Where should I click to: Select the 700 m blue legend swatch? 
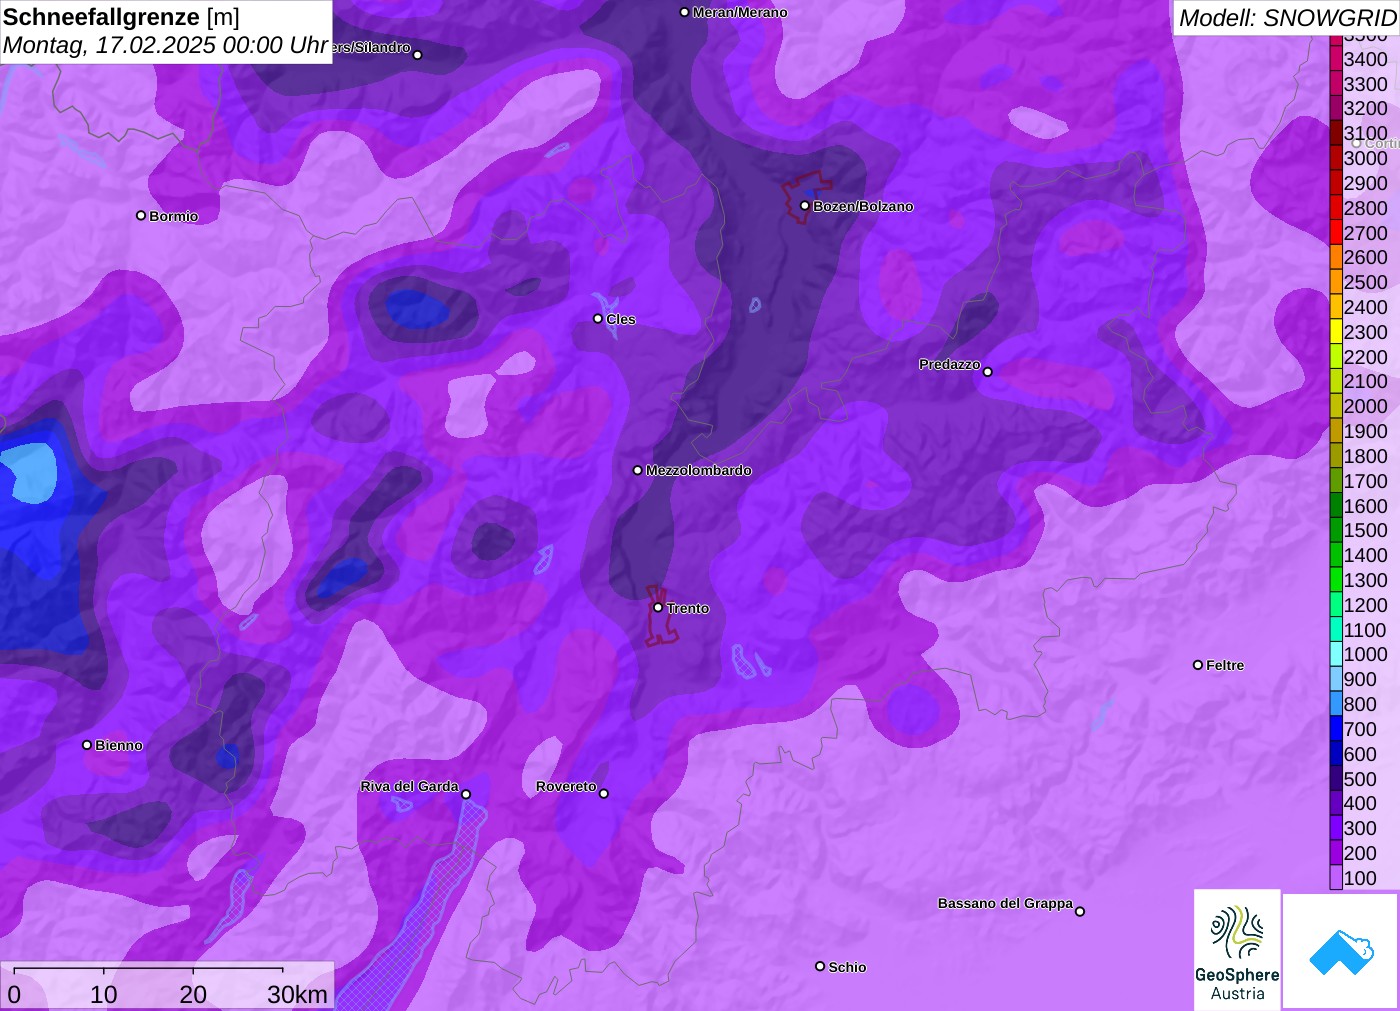1336,729
